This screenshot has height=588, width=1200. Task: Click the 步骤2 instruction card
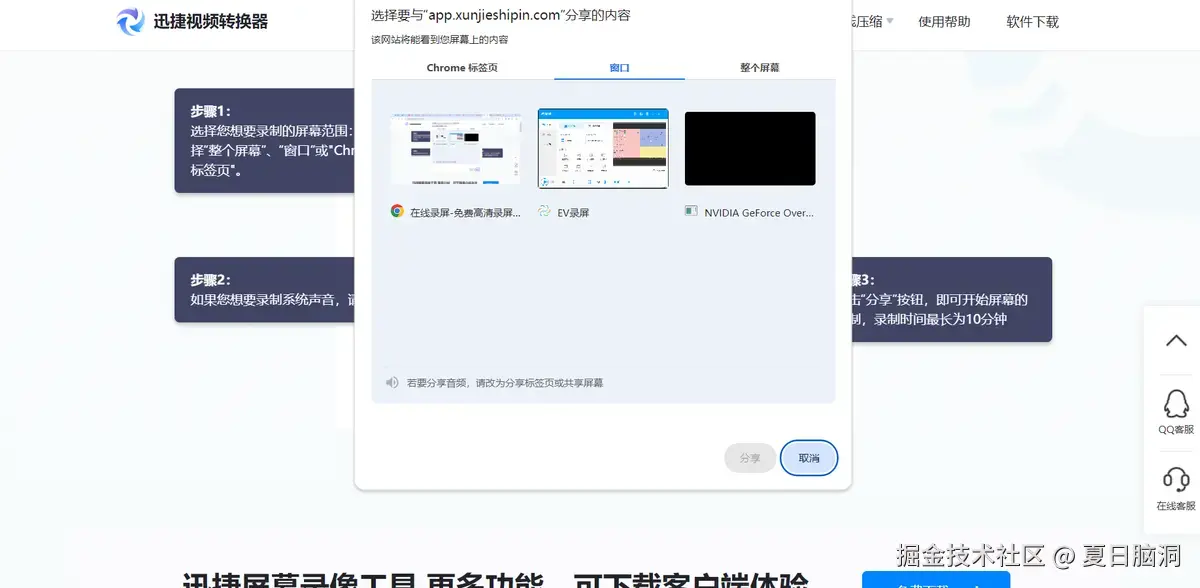click(265, 290)
